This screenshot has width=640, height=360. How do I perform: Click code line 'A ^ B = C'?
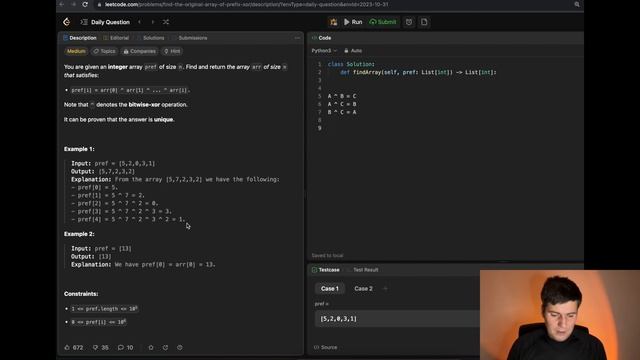pyautogui.click(x=342, y=96)
